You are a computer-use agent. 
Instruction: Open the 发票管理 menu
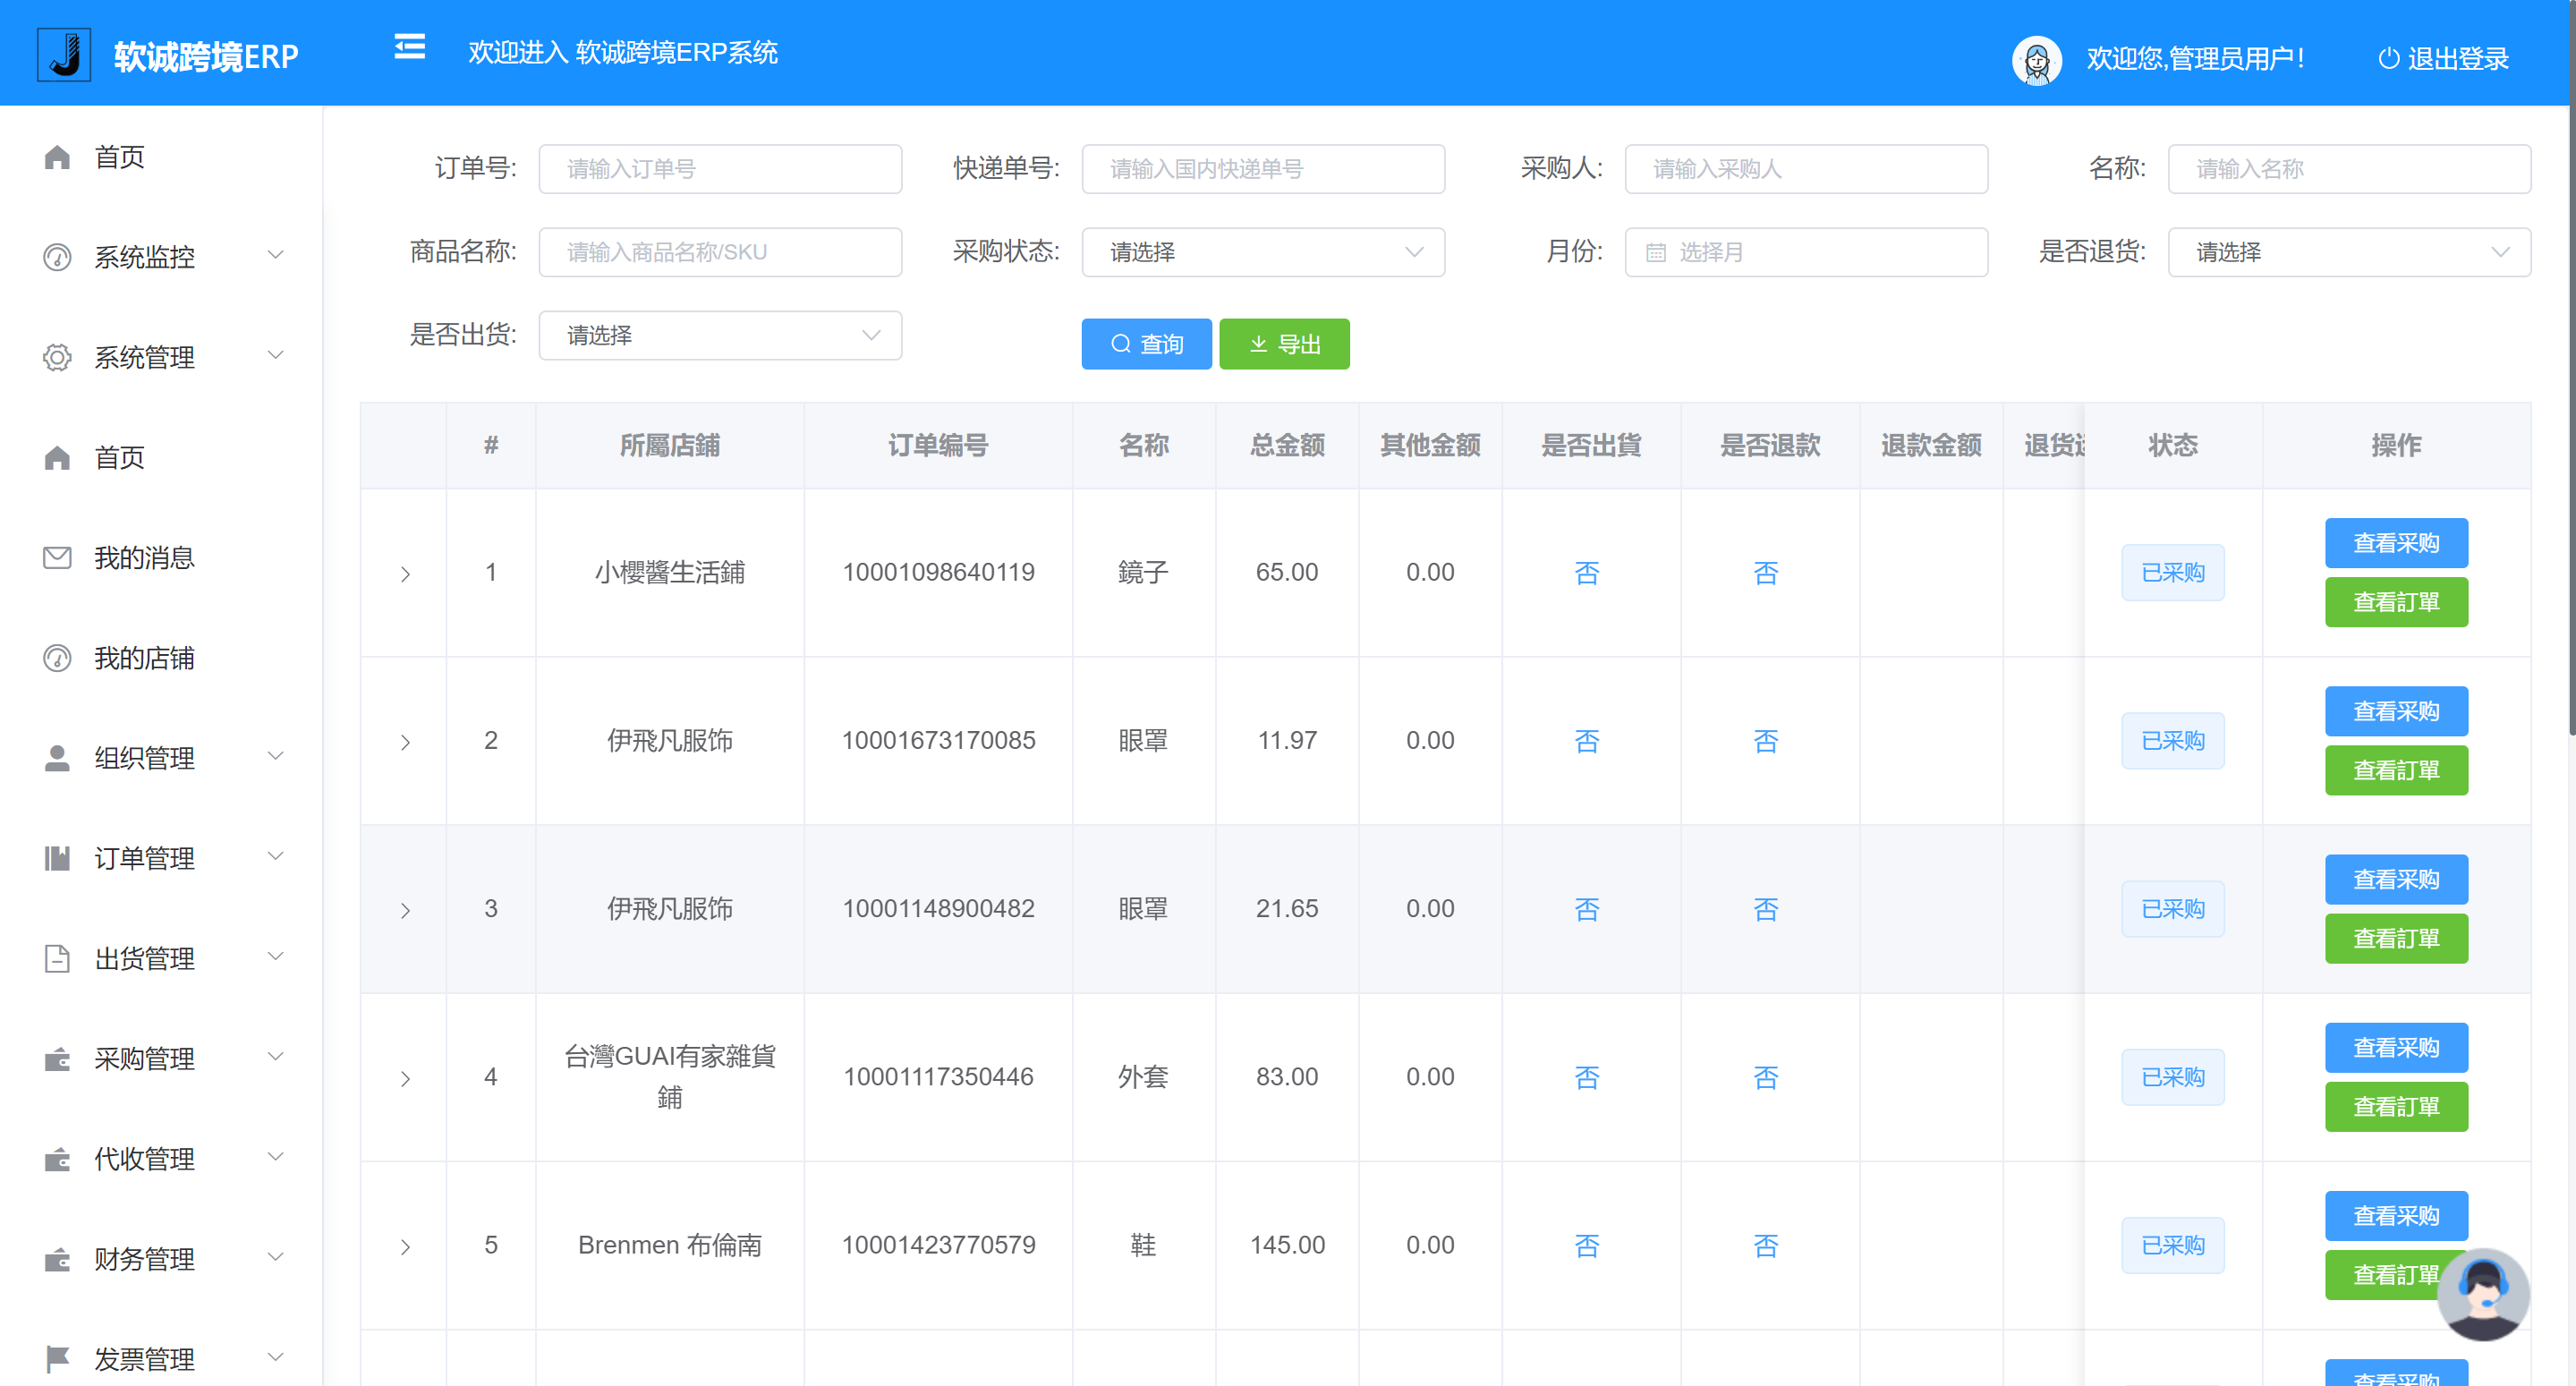pos(162,1358)
